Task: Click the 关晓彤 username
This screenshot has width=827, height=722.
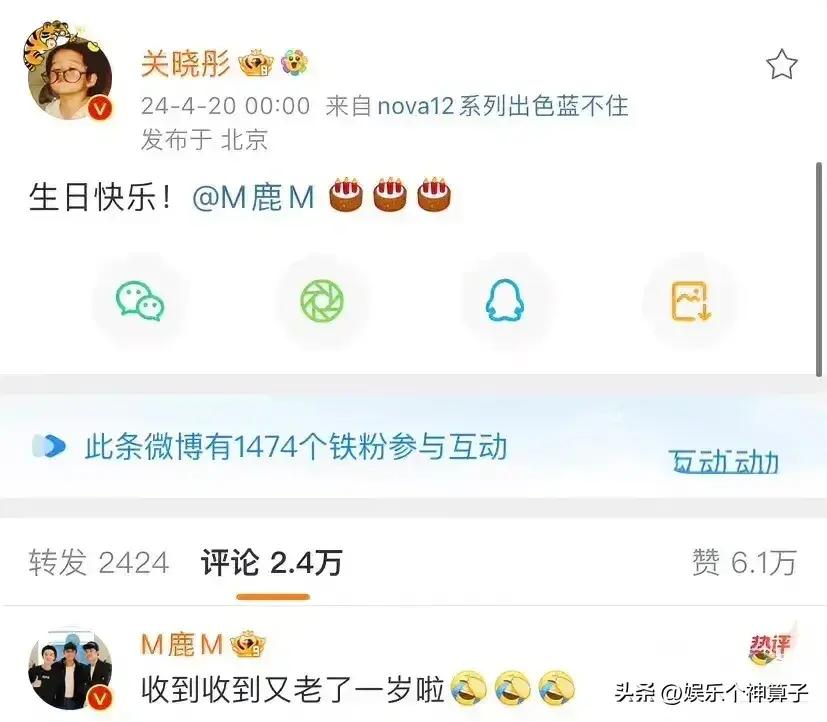Action: click(x=186, y=64)
